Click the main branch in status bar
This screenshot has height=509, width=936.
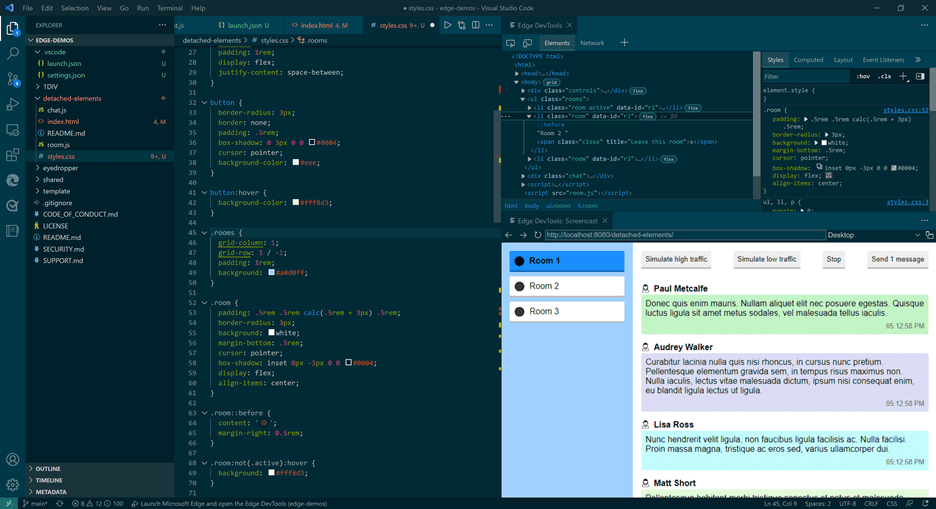[x=35, y=504]
